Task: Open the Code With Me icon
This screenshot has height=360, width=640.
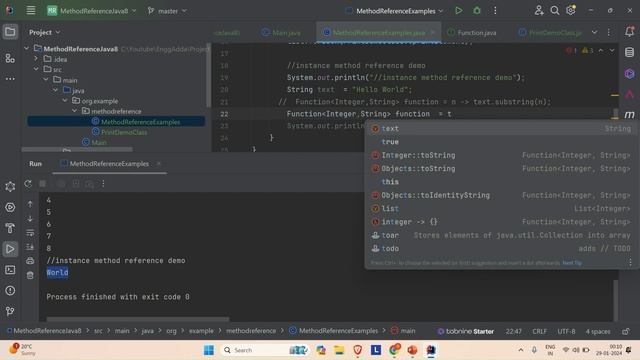Action: [539, 11]
